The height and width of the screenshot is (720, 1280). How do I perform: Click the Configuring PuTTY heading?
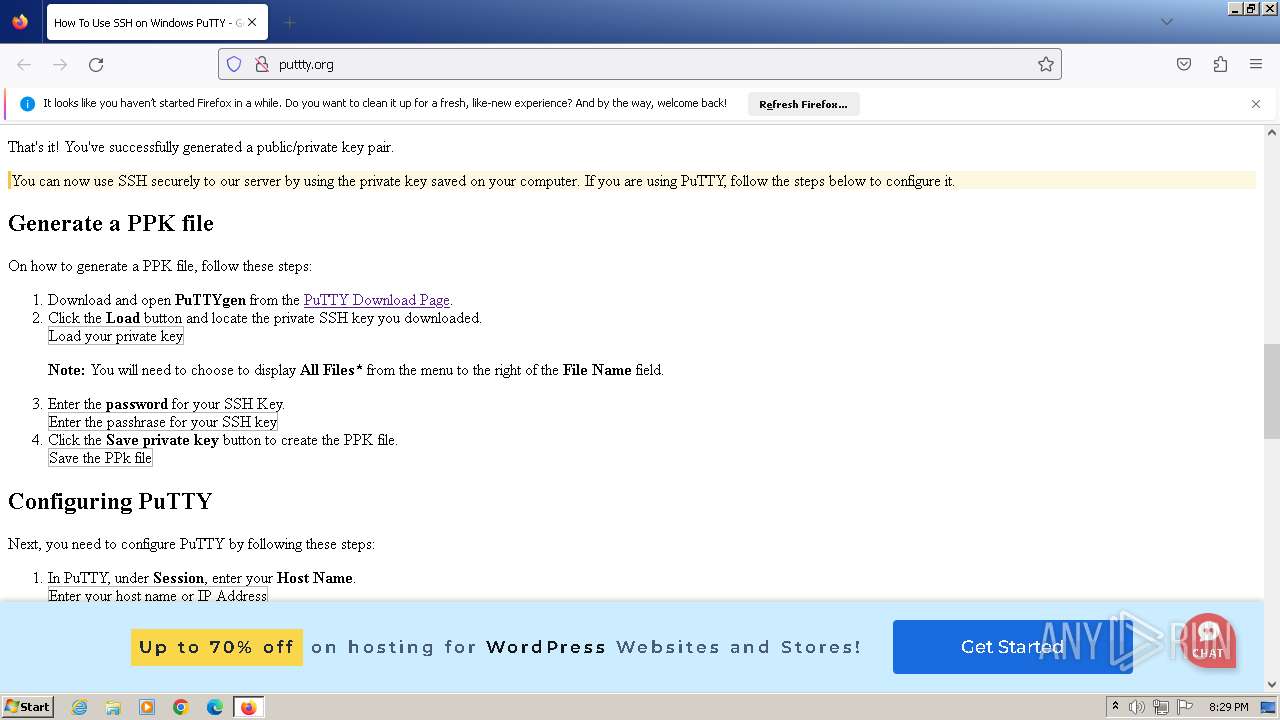(x=110, y=501)
